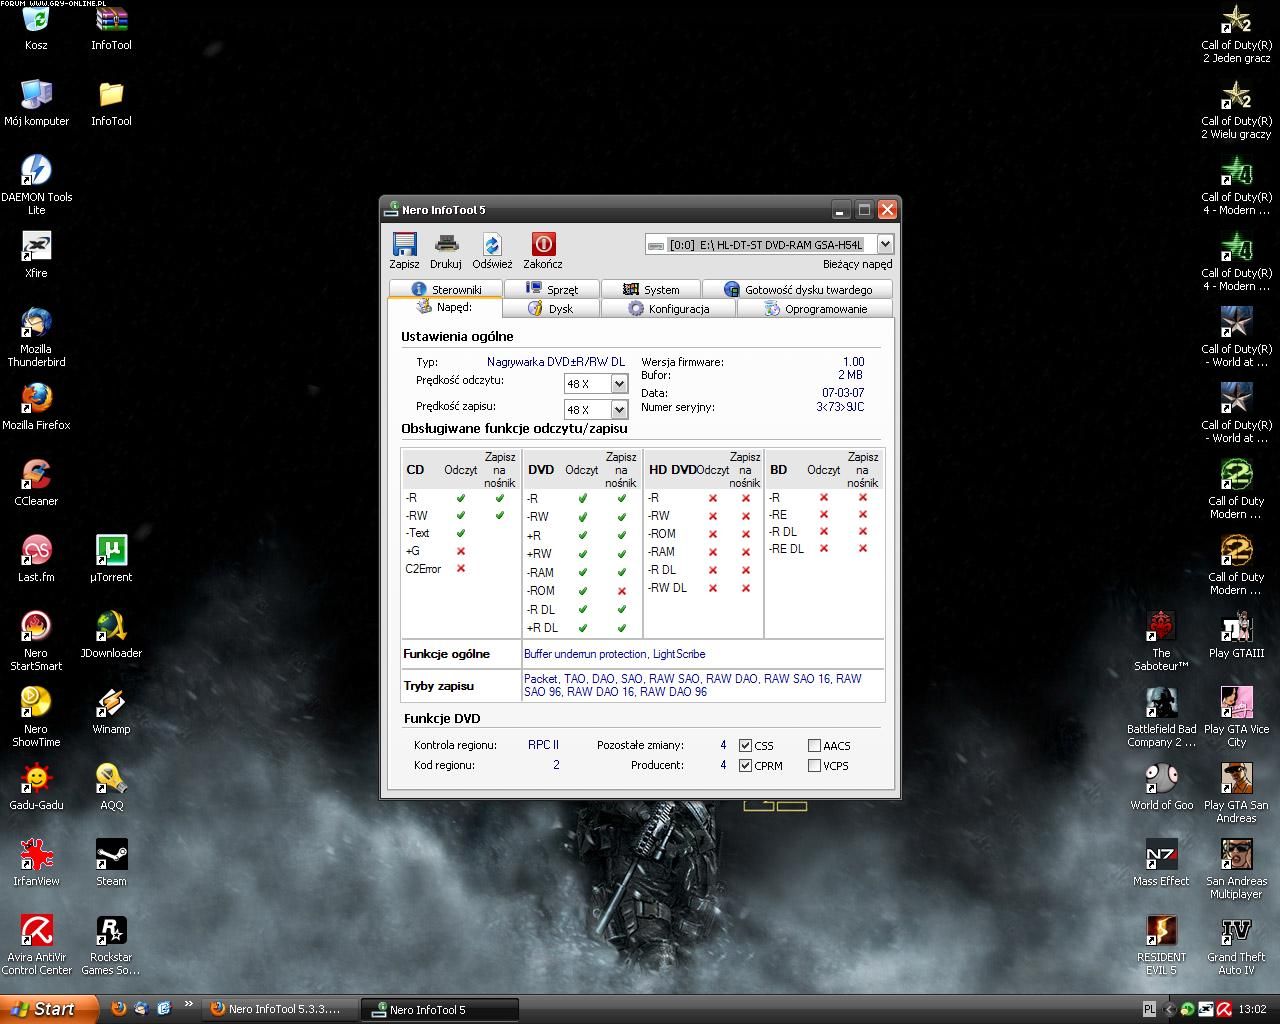This screenshot has height=1024, width=1280.
Task: Open the Konfiguracja tab
Action: click(x=668, y=309)
